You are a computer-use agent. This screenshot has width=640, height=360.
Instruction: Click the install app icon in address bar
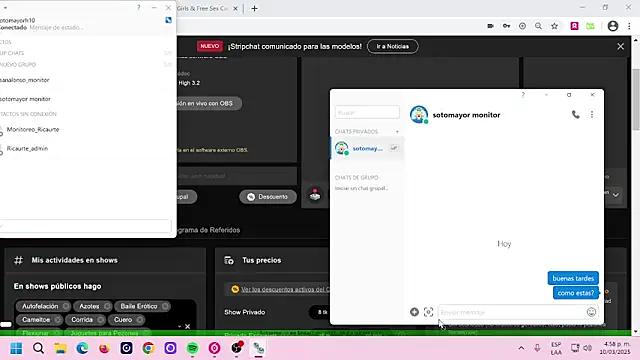[x=522, y=26]
